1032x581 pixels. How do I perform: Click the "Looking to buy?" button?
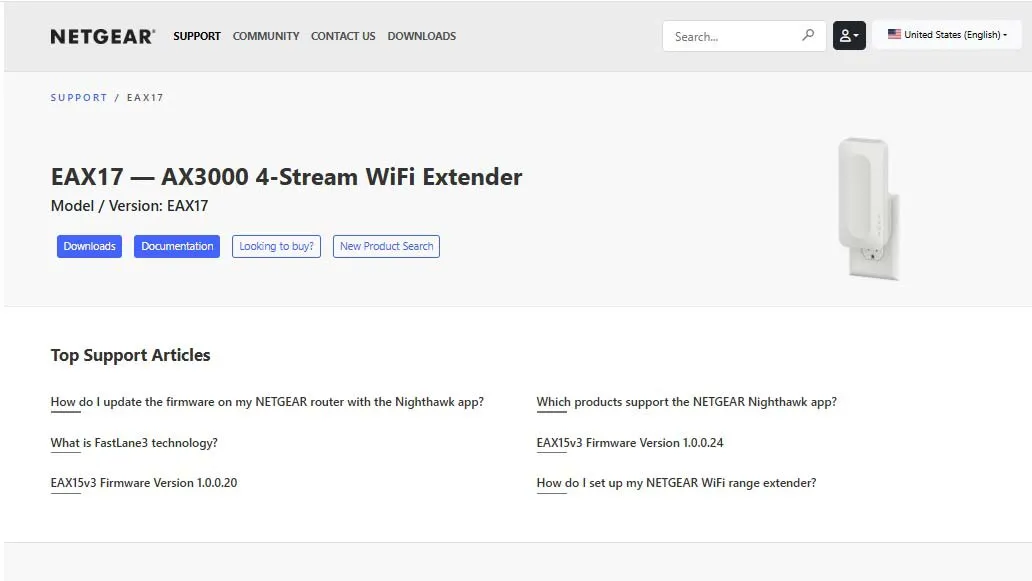tap(276, 246)
